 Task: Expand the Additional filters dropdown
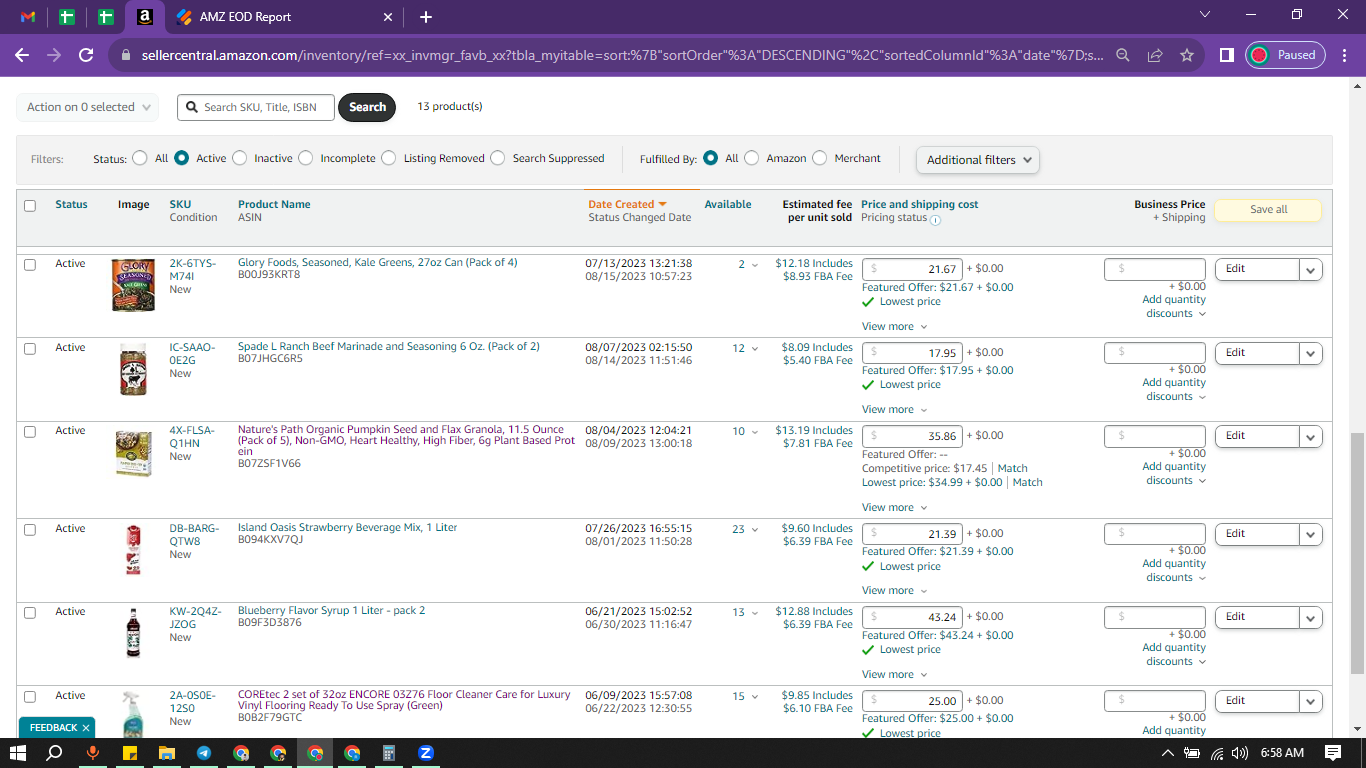(x=977, y=160)
